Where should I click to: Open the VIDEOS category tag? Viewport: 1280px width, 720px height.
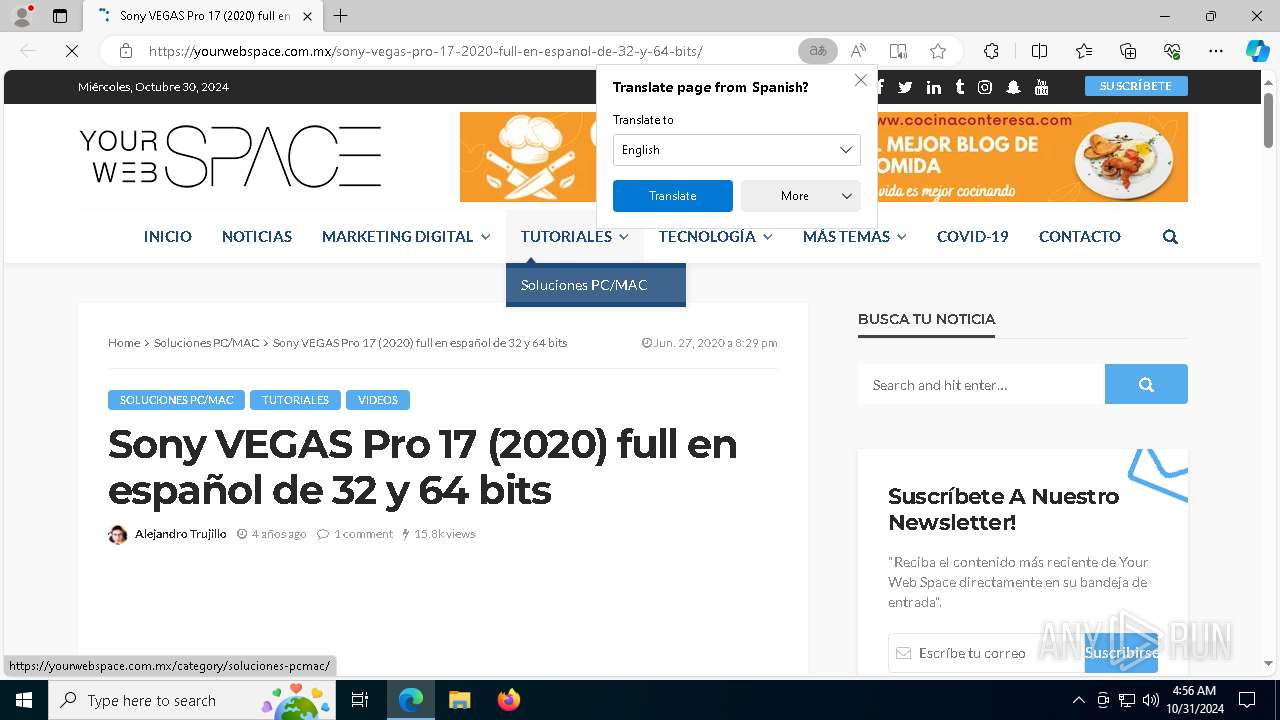coord(378,400)
